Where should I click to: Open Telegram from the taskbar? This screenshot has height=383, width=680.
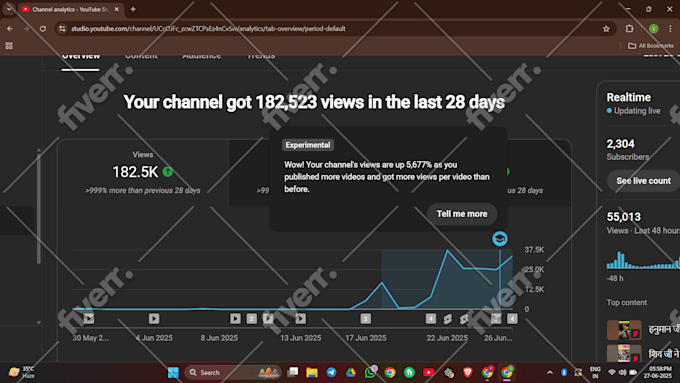click(331, 372)
